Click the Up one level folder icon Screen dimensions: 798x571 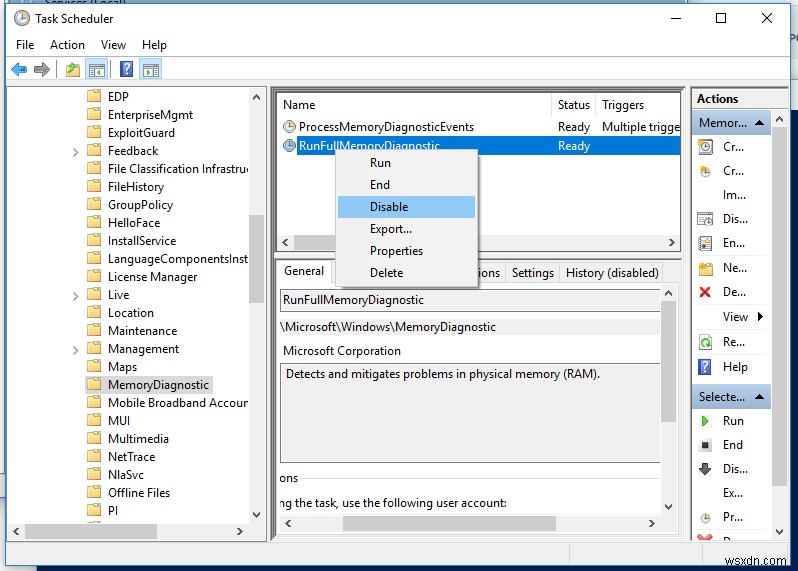coord(73,69)
